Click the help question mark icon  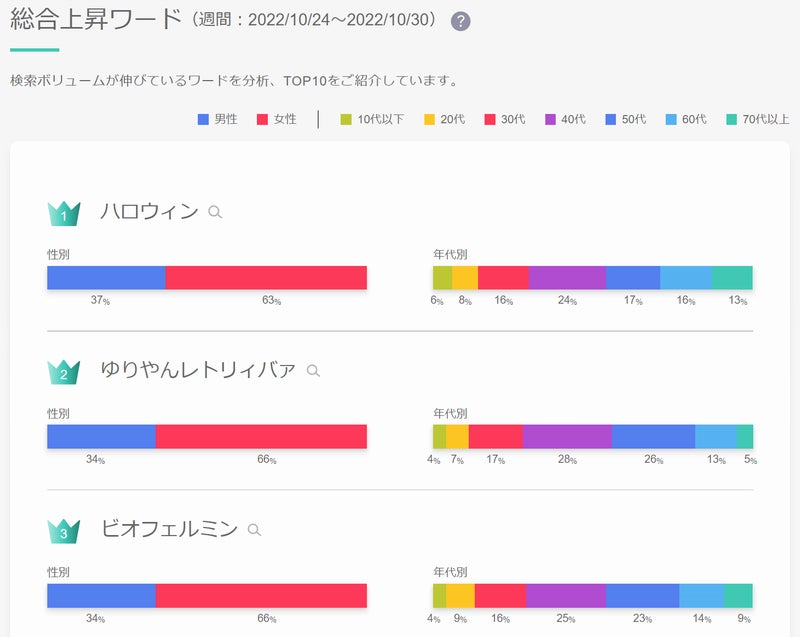(x=461, y=21)
